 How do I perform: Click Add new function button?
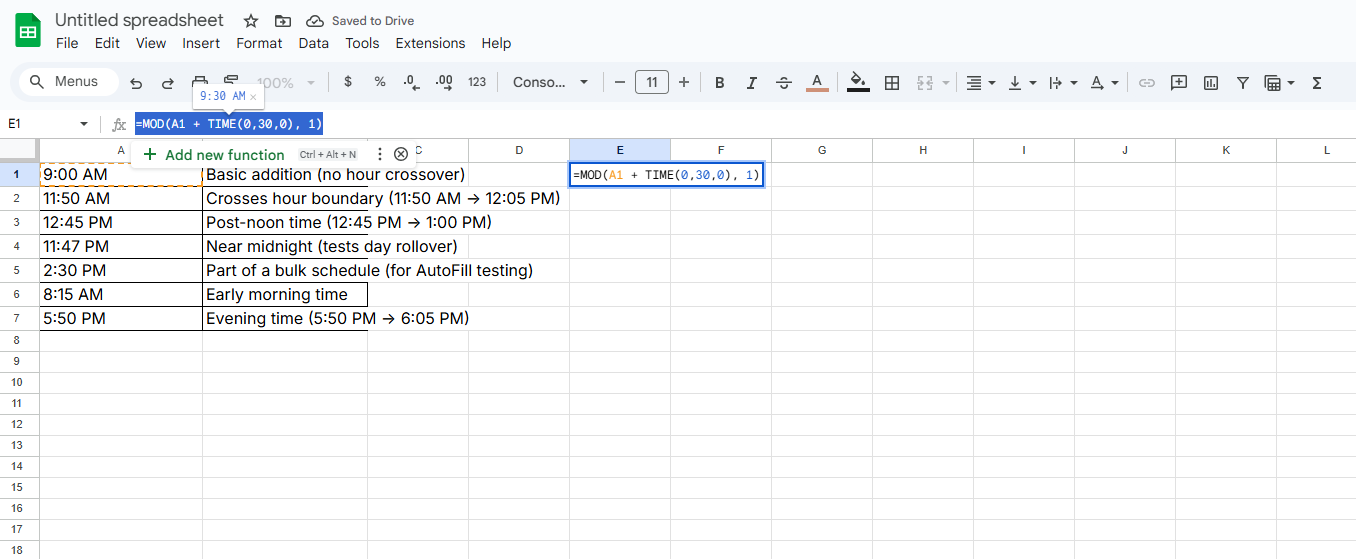pyautogui.click(x=214, y=154)
